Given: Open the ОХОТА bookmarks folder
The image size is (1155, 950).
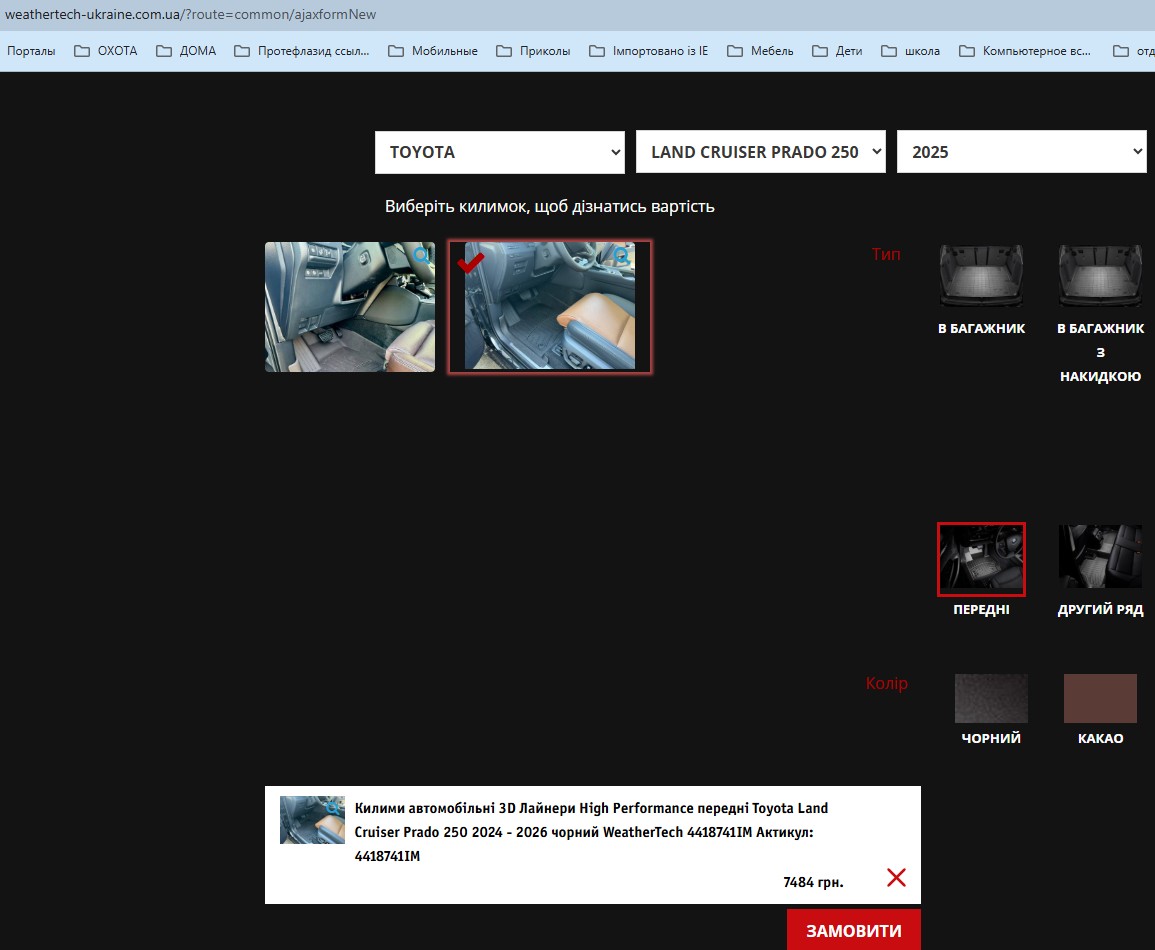Looking at the screenshot, I should coord(106,51).
